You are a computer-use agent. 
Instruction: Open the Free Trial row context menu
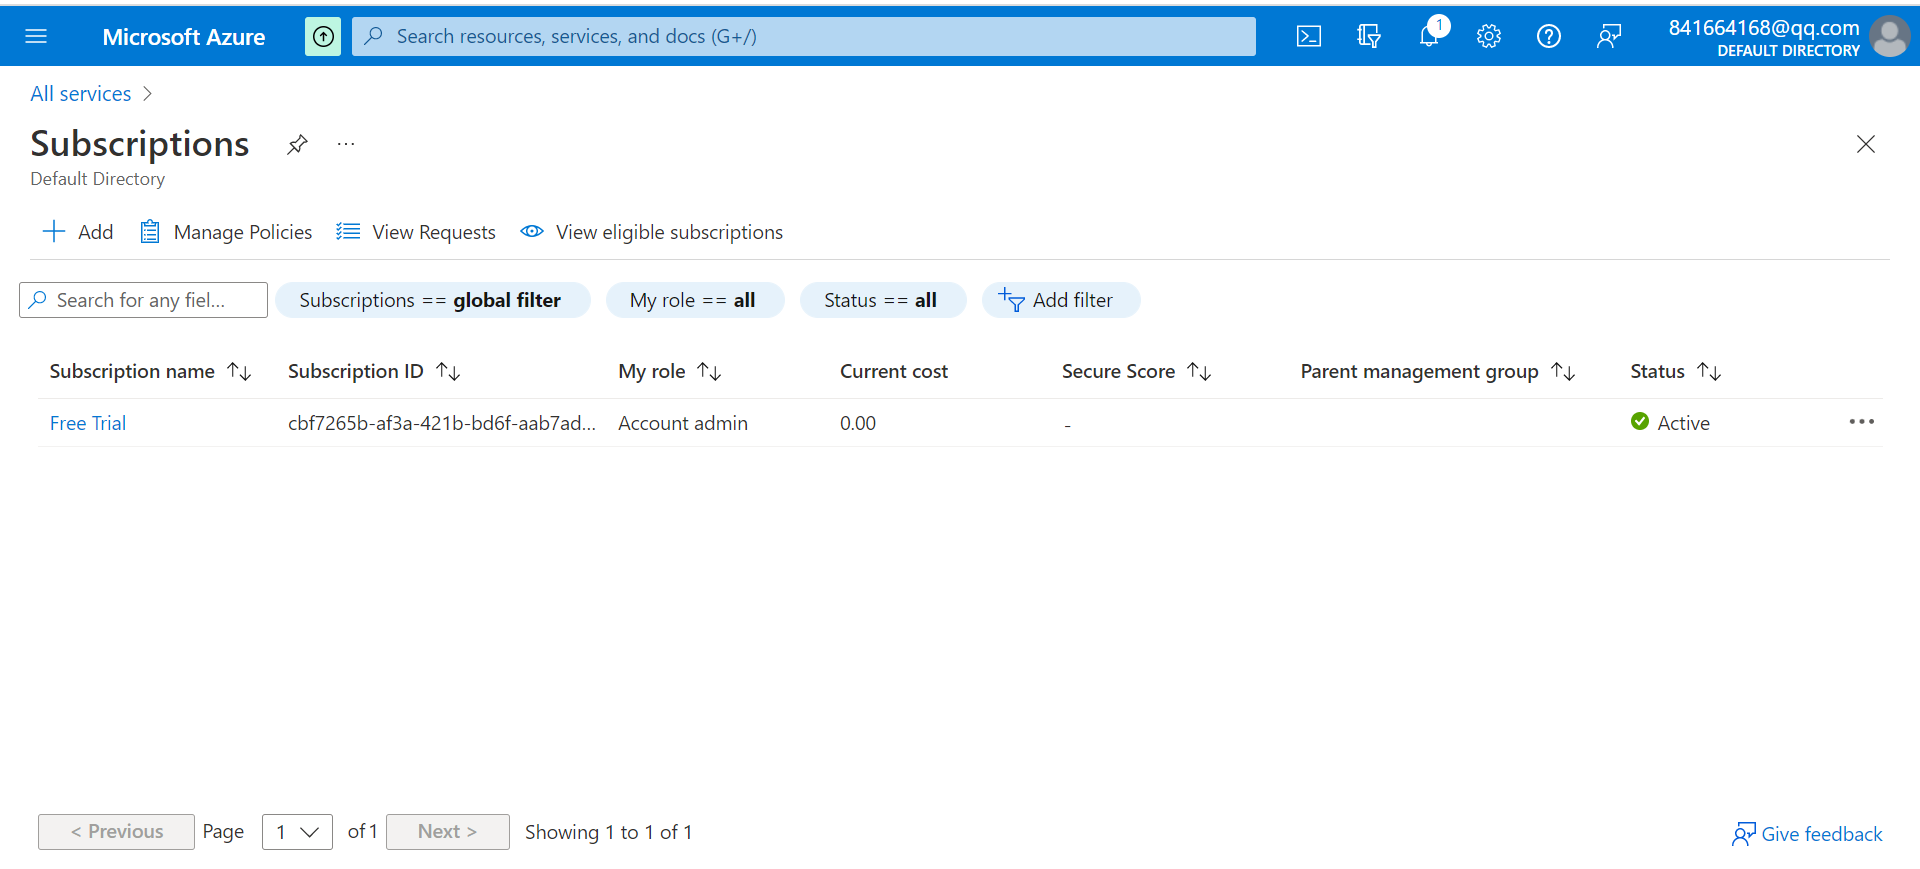coord(1862,422)
